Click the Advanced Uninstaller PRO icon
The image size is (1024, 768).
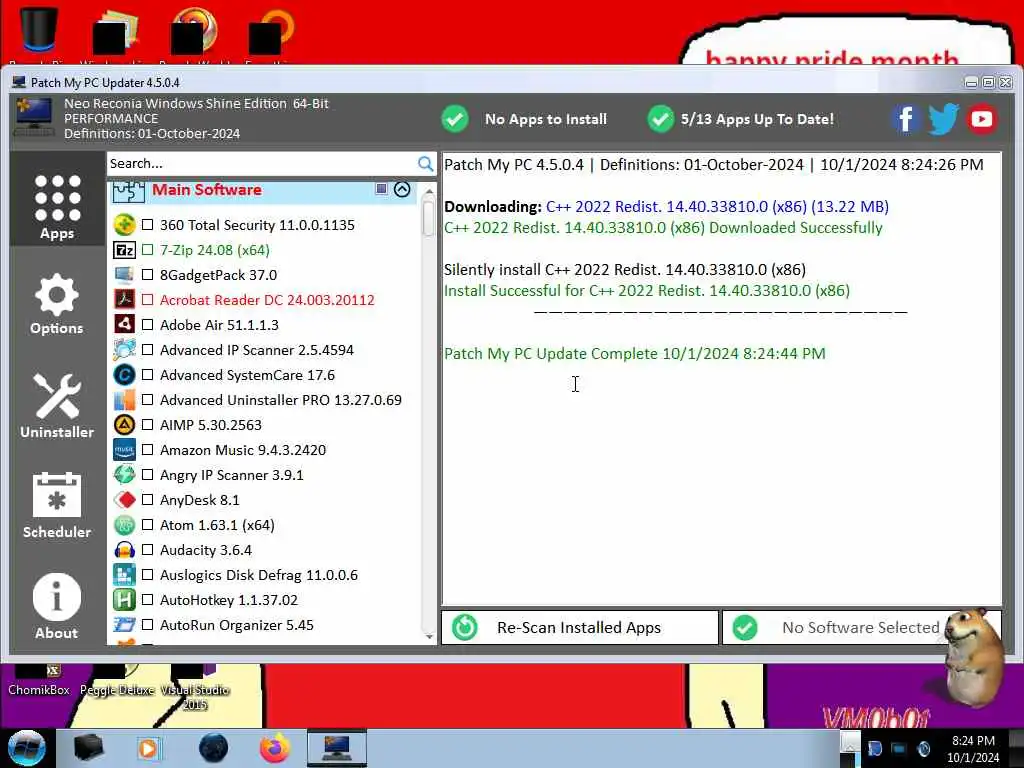124,400
